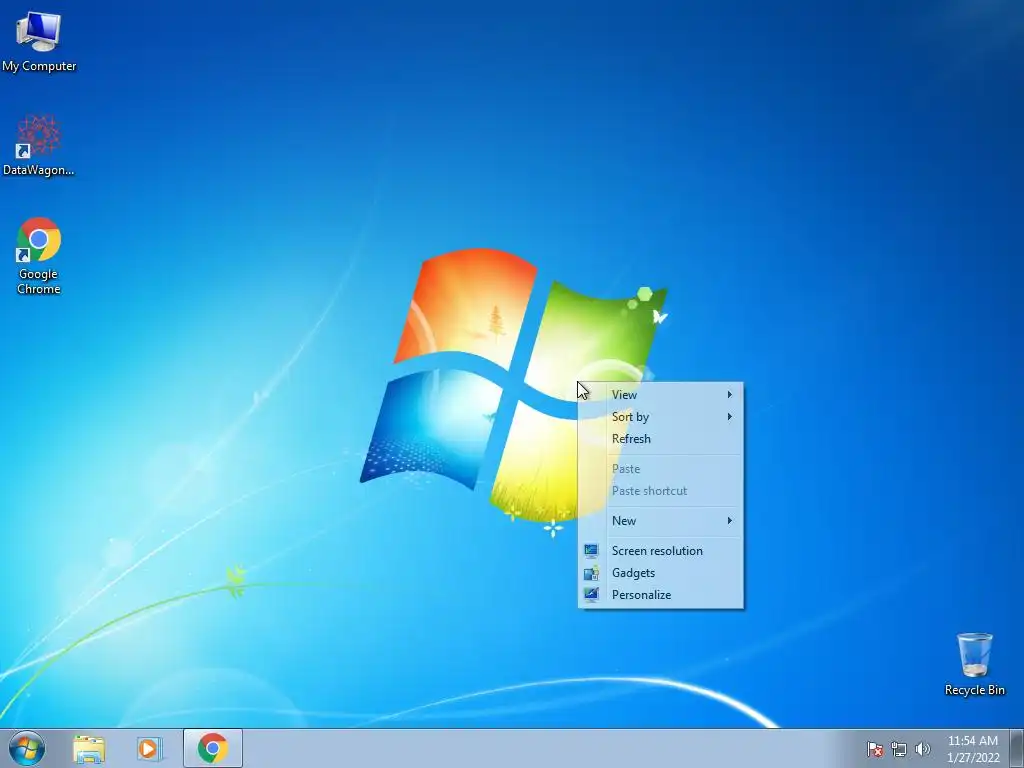Choose Personalize from the context menu
Viewport: 1024px width, 768px height.
point(660,595)
